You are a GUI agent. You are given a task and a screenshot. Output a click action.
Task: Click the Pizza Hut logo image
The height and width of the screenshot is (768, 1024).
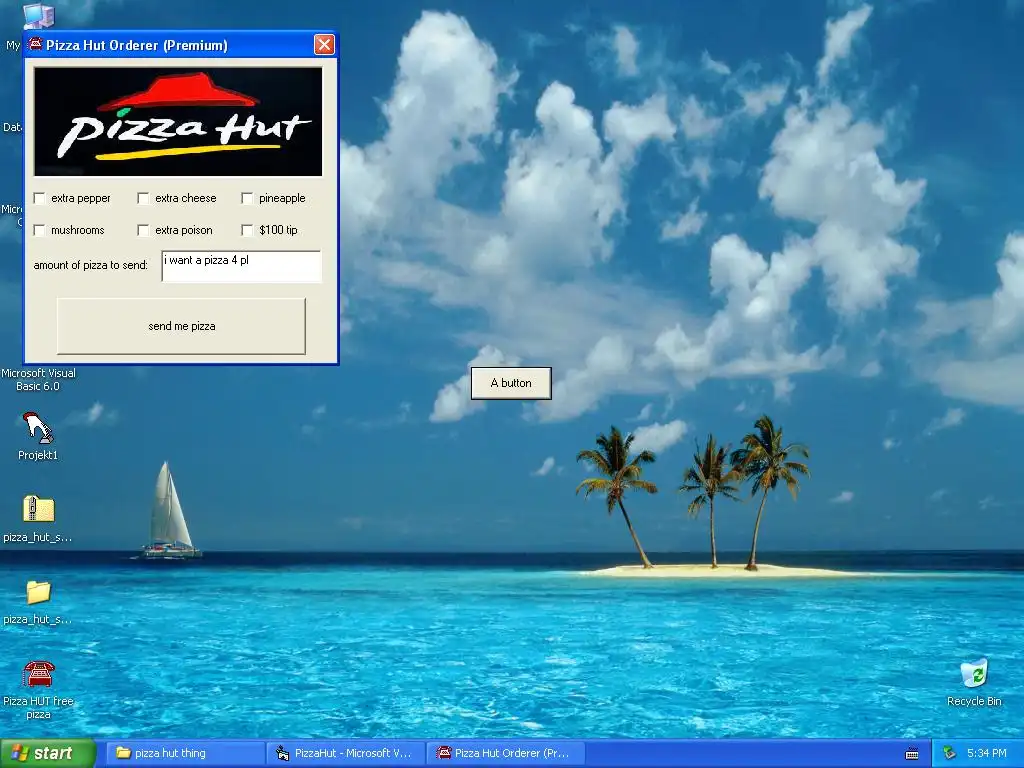coord(178,121)
